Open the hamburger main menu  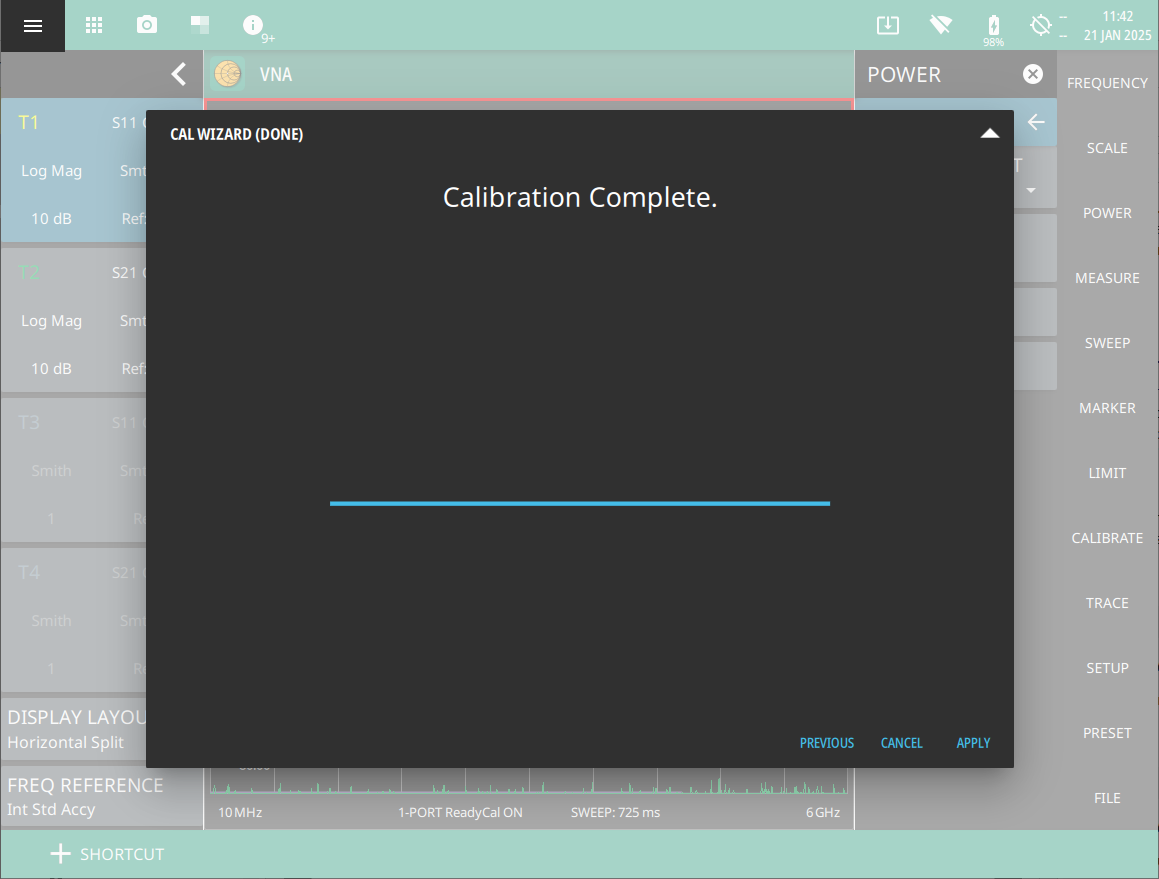[x=33, y=26]
